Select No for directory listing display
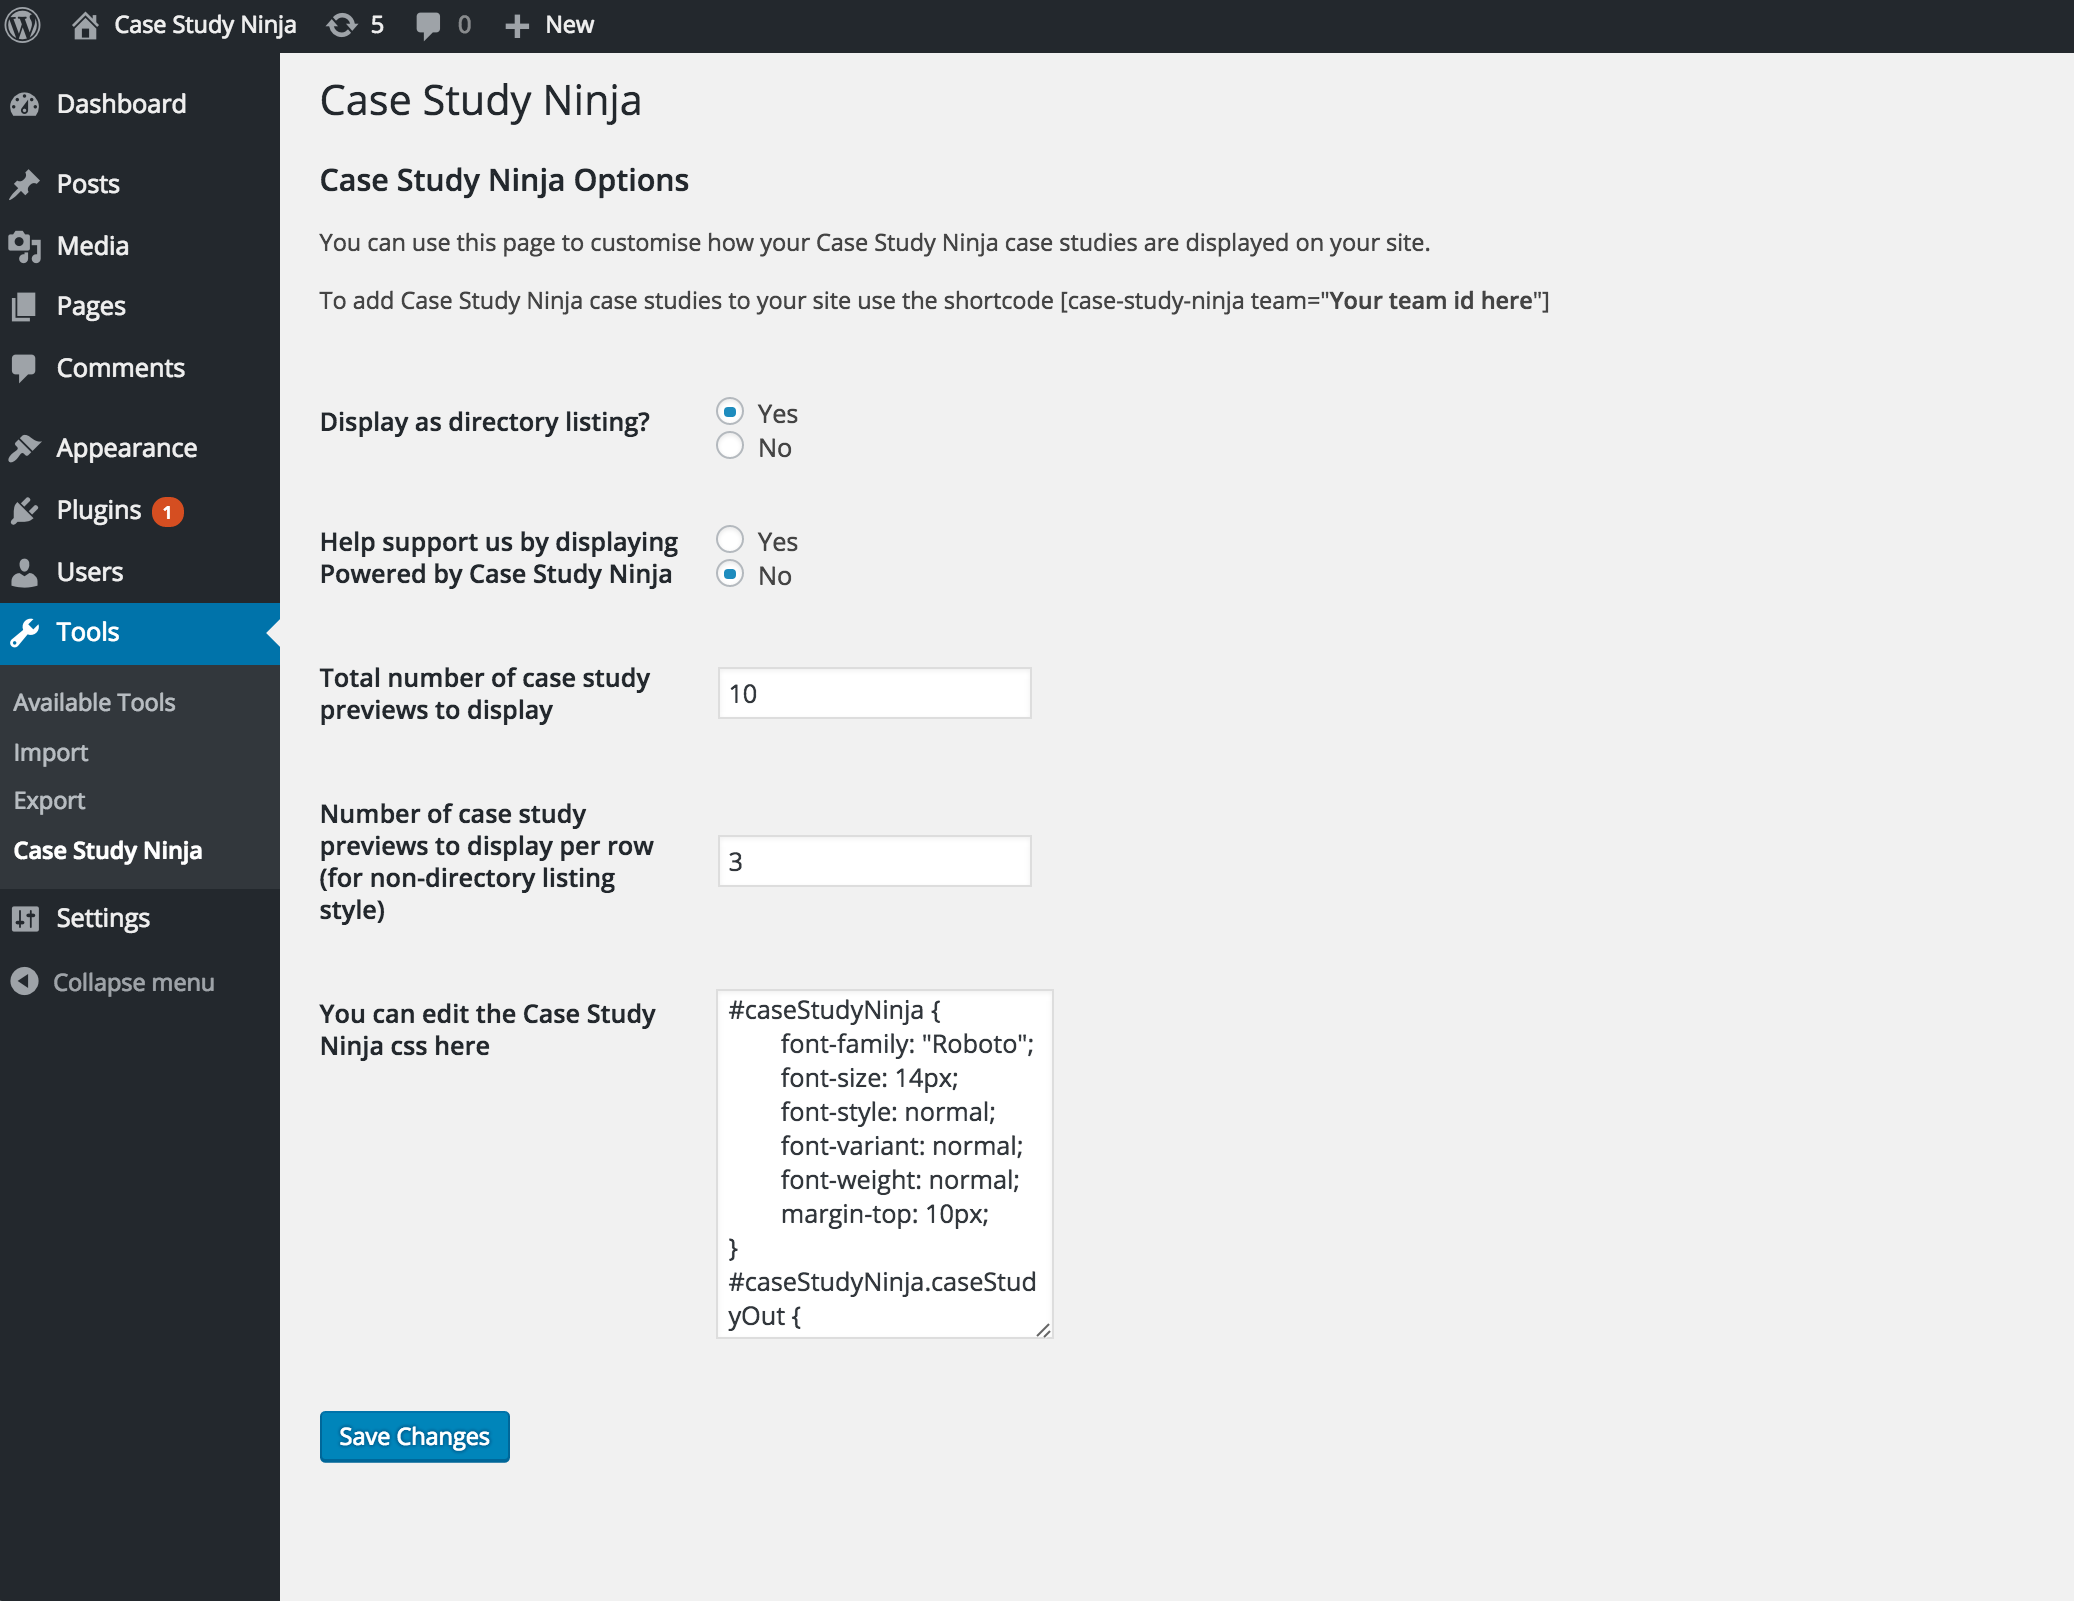The image size is (2074, 1601). coord(730,447)
